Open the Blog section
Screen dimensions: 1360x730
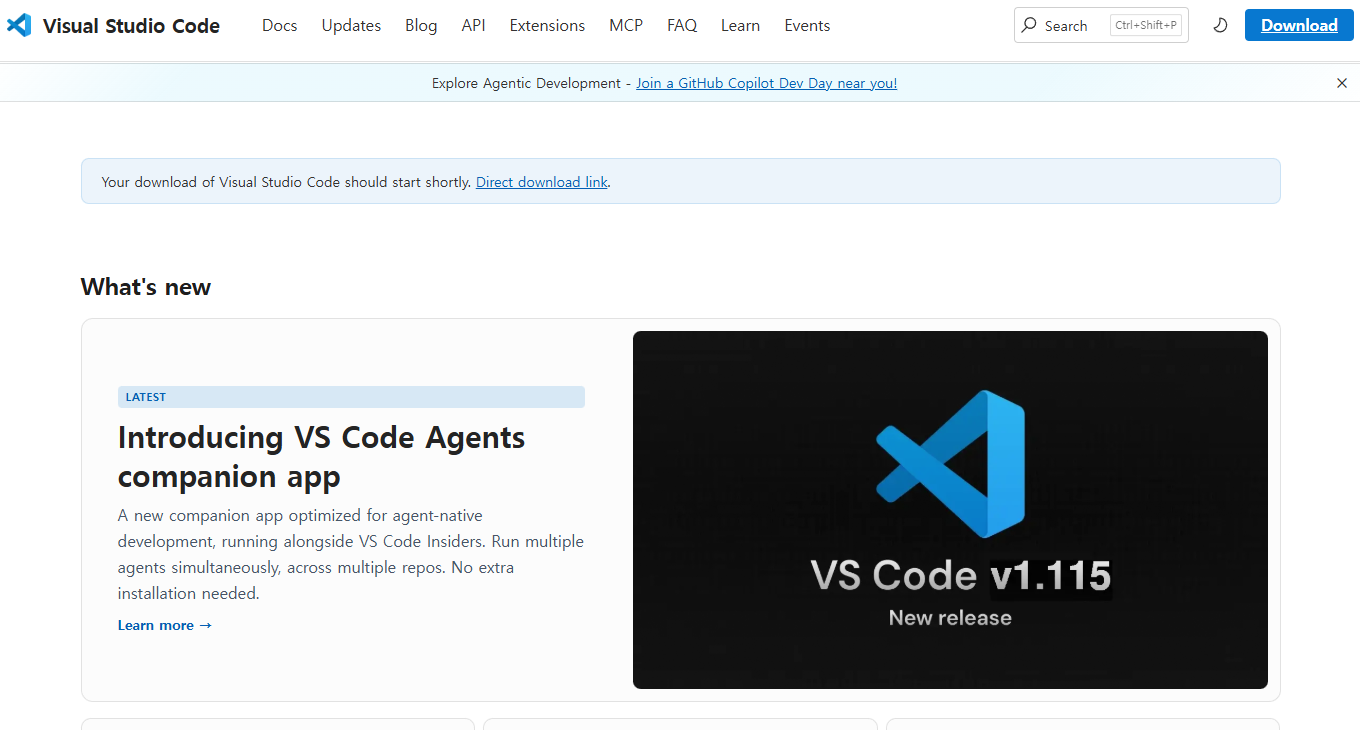421,25
